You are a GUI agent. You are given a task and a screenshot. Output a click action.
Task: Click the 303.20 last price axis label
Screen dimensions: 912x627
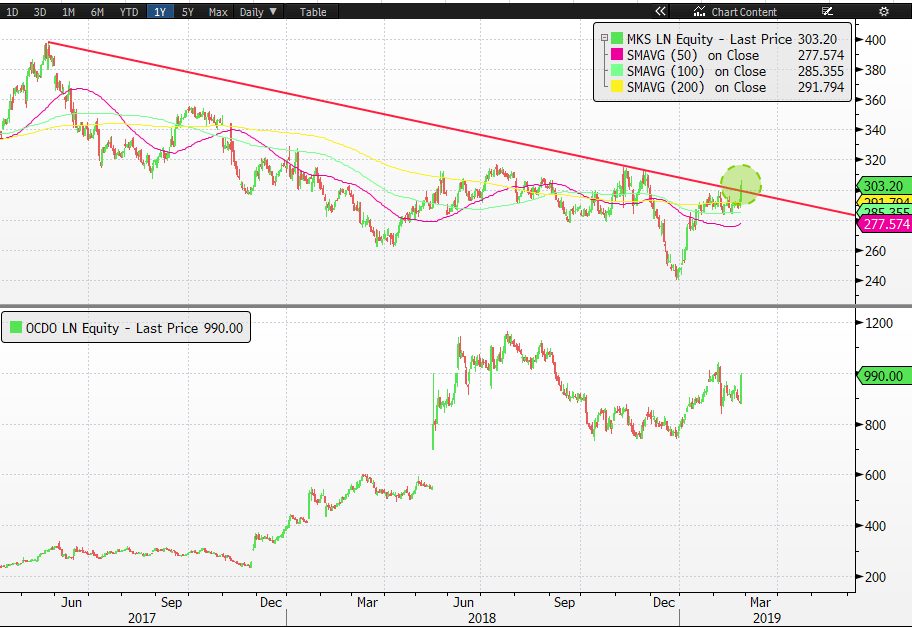(x=884, y=186)
